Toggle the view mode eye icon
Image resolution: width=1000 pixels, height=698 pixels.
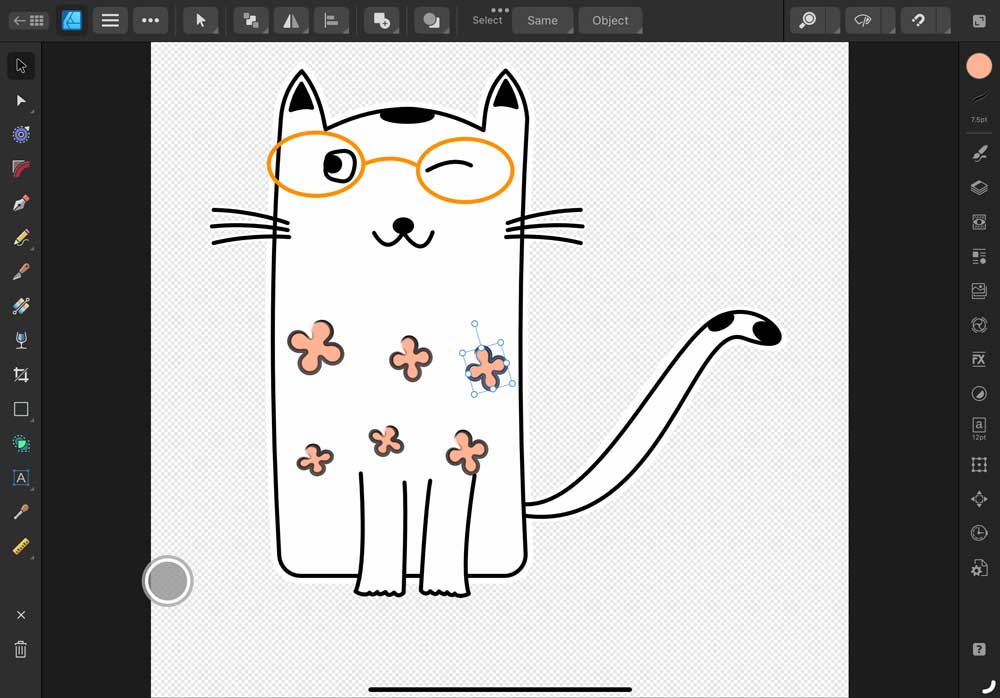[x=863, y=20]
